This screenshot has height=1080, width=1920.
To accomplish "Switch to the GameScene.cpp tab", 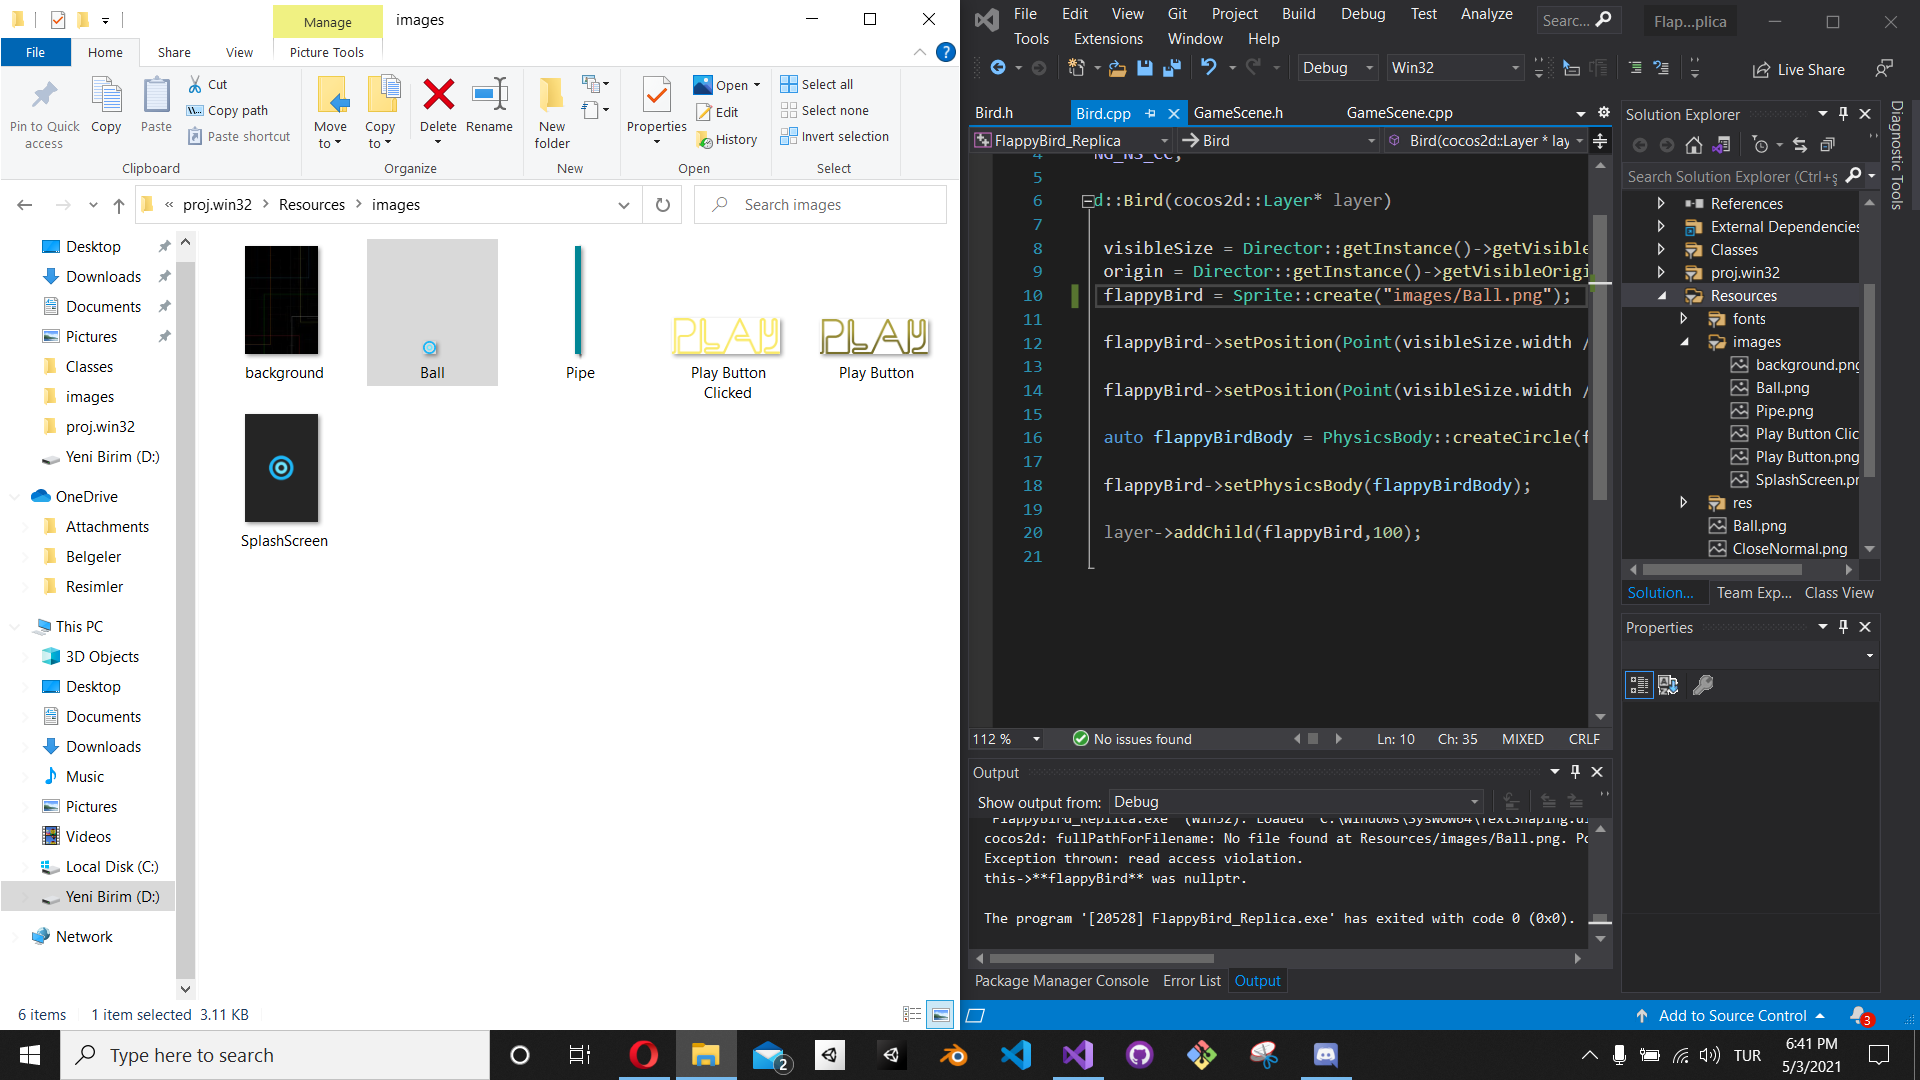I will tap(1399, 113).
